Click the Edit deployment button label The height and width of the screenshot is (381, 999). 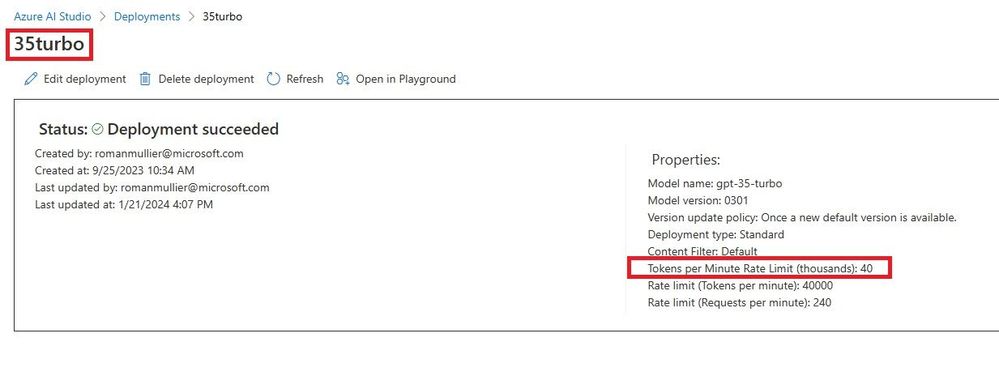click(x=85, y=79)
